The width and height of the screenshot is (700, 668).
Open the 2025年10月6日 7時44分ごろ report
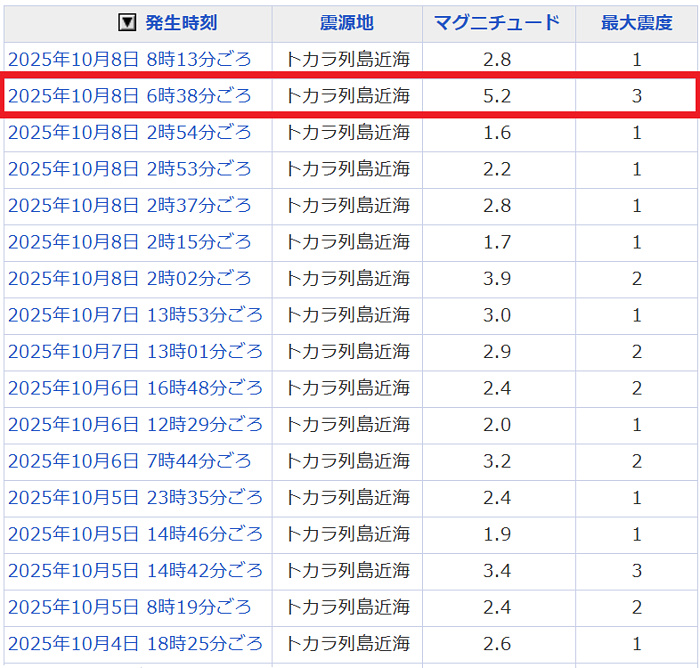tap(130, 461)
